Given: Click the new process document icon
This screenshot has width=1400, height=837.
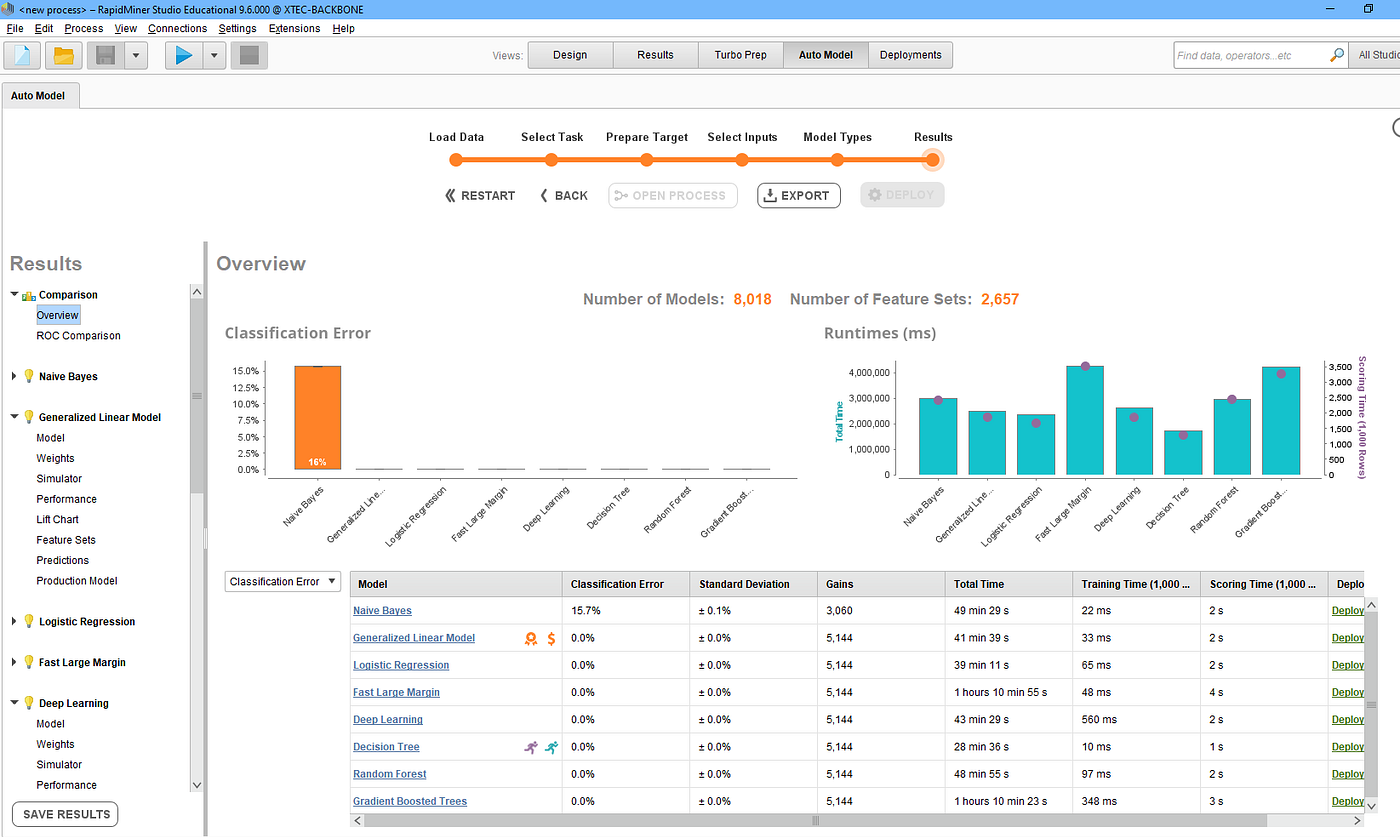Looking at the screenshot, I should [23, 55].
